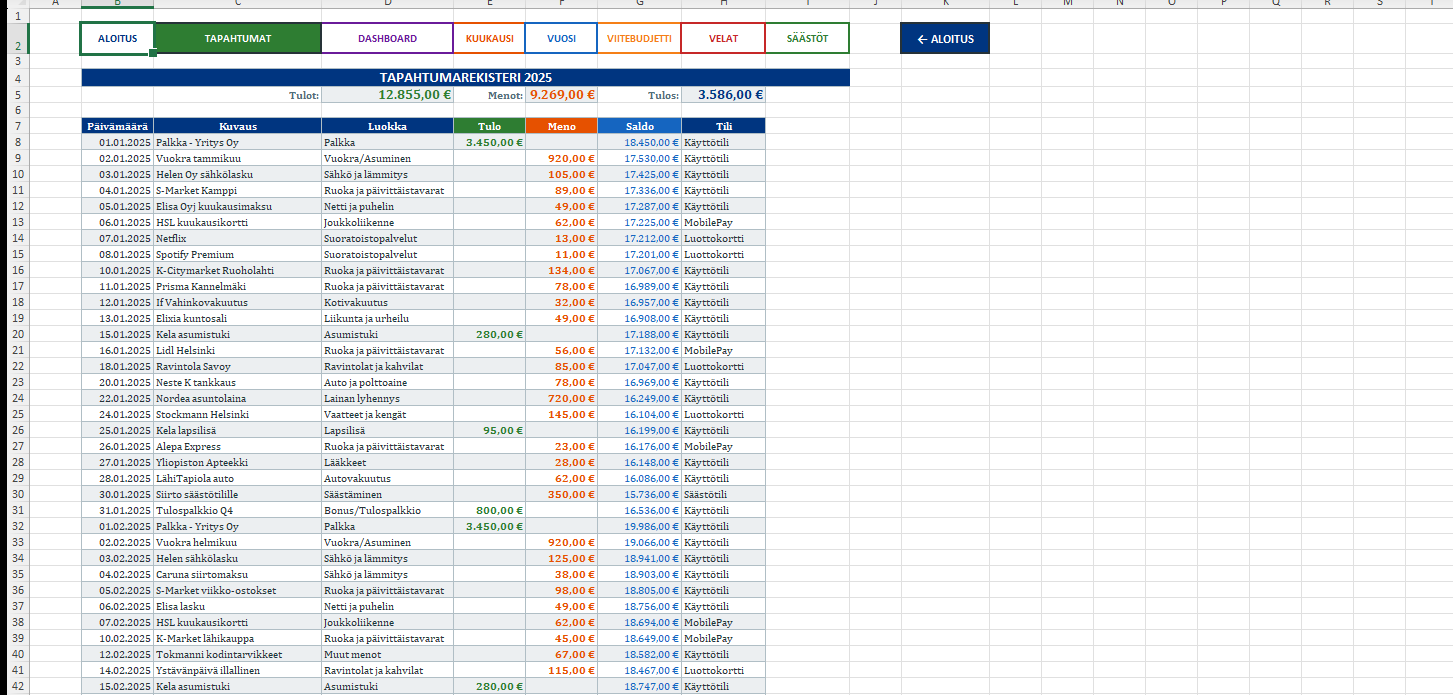This screenshot has width=1453, height=695.
Task: Click the Tili table header cell
Action: [x=723, y=126]
